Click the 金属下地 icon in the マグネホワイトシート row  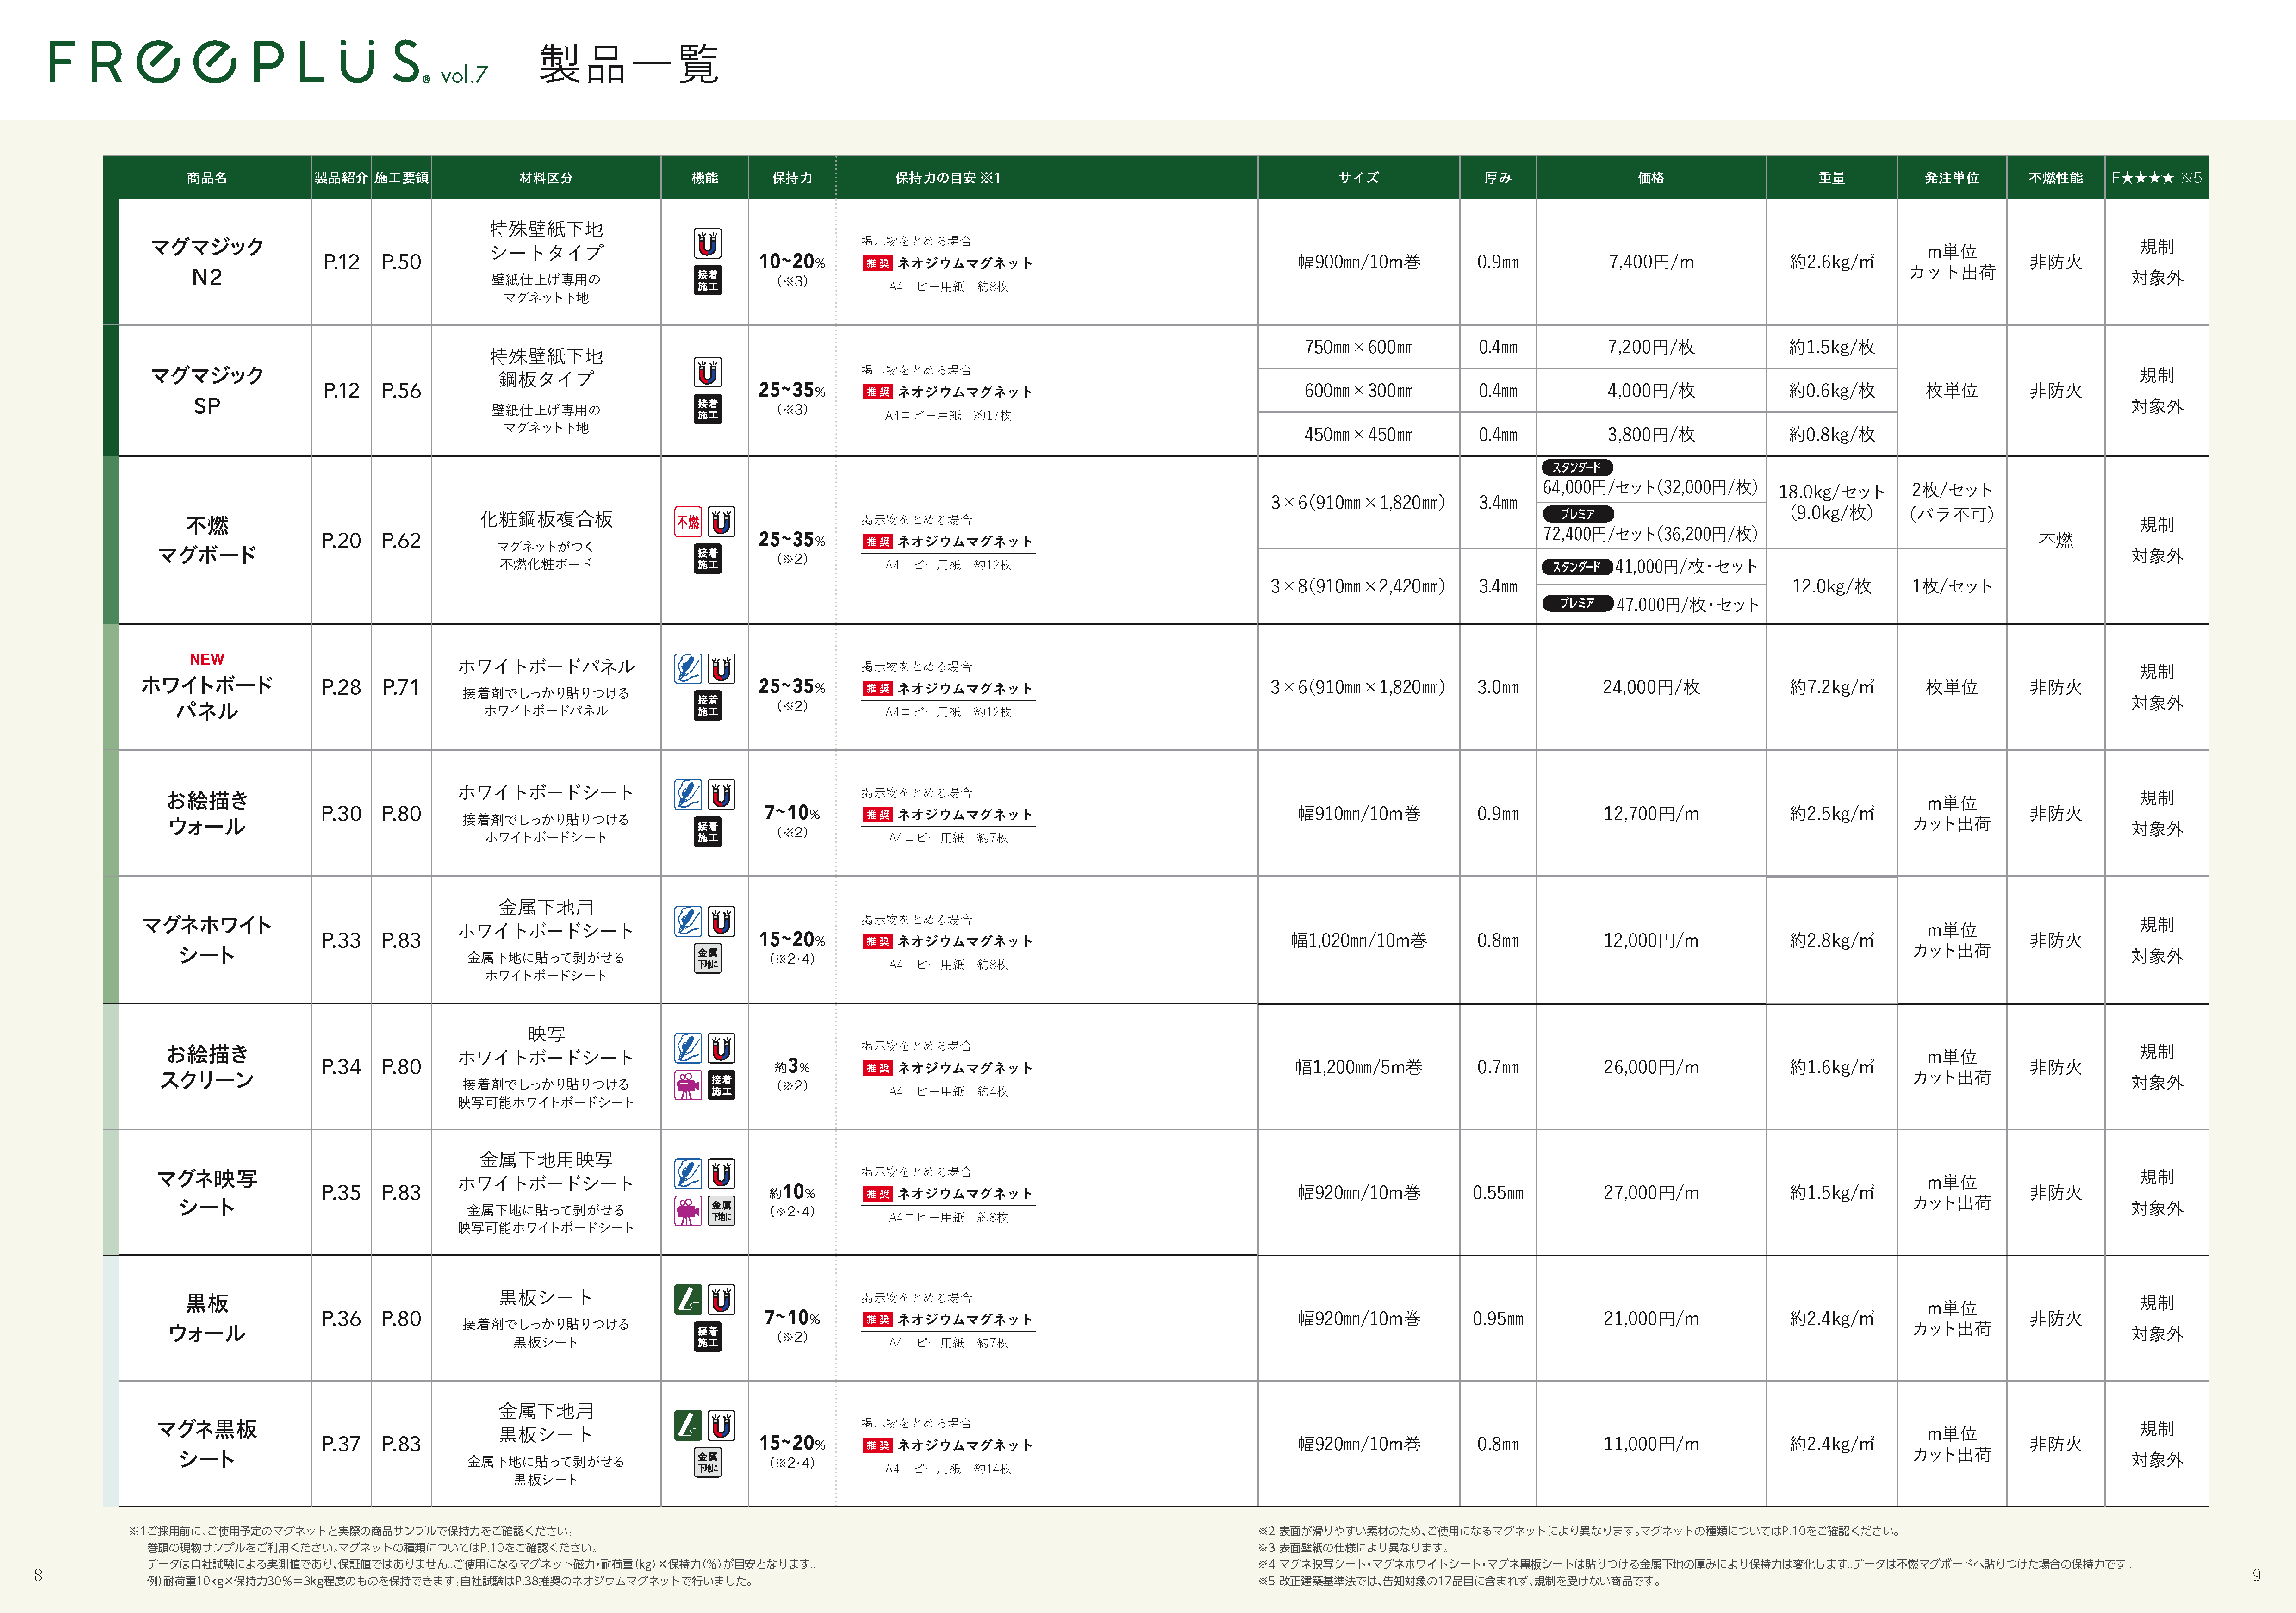707,958
